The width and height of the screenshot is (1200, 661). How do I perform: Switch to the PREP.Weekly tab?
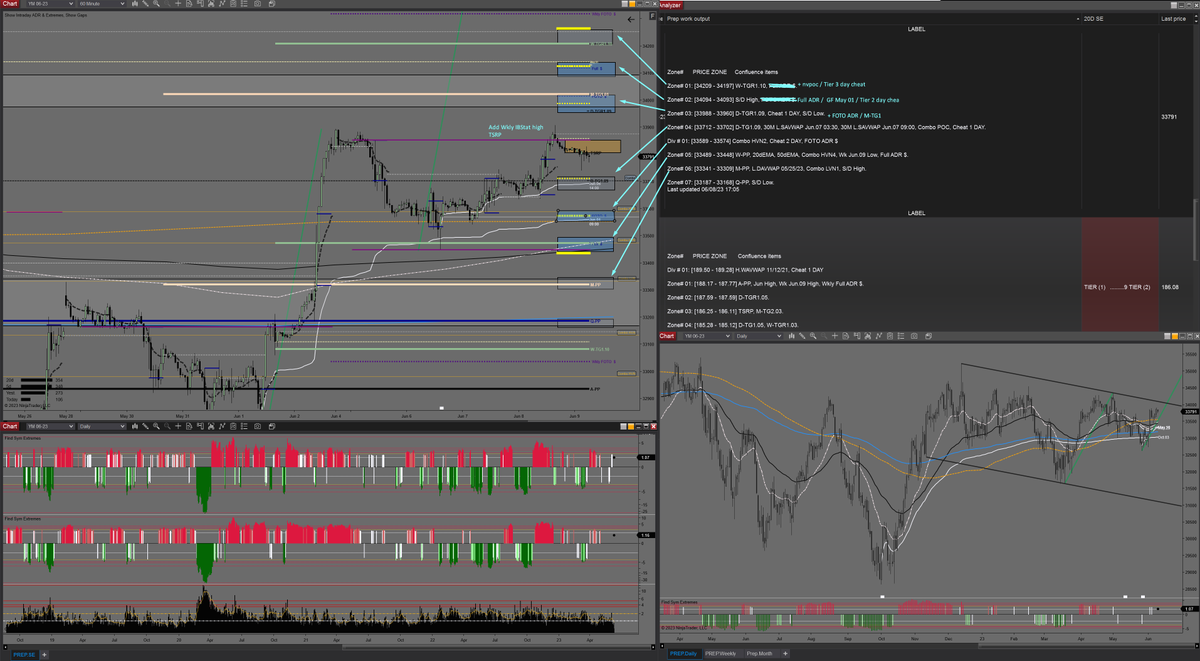(x=723, y=655)
